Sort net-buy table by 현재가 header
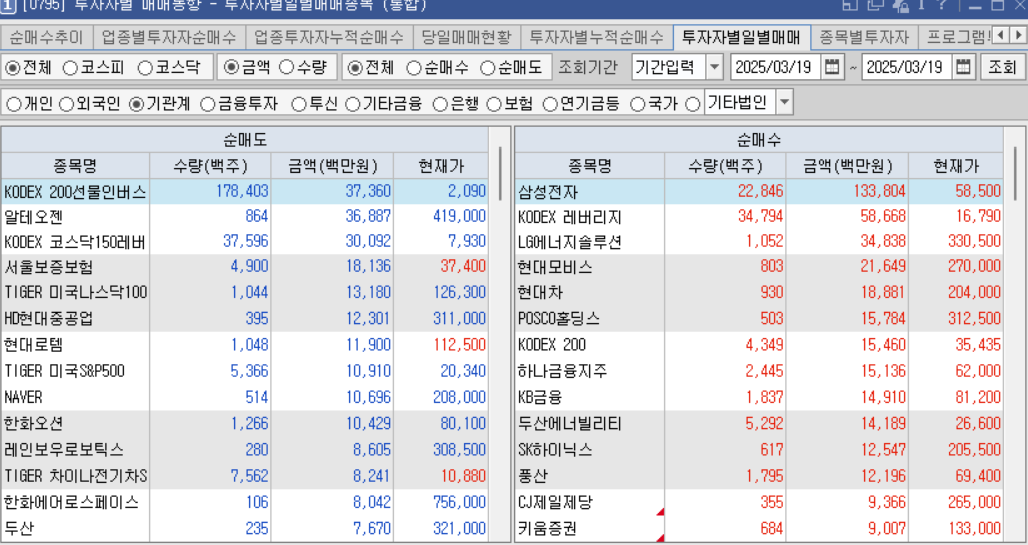Viewport: 1028px width, 545px height. [956, 166]
